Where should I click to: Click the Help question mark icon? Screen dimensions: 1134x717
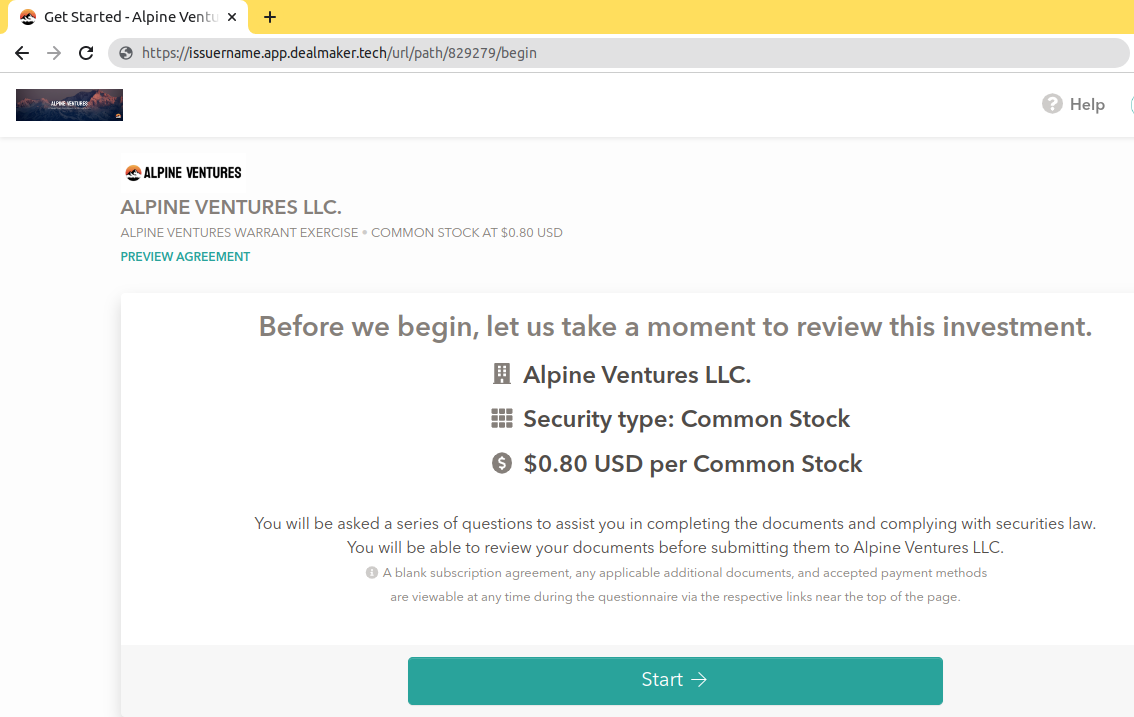pos(1052,104)
